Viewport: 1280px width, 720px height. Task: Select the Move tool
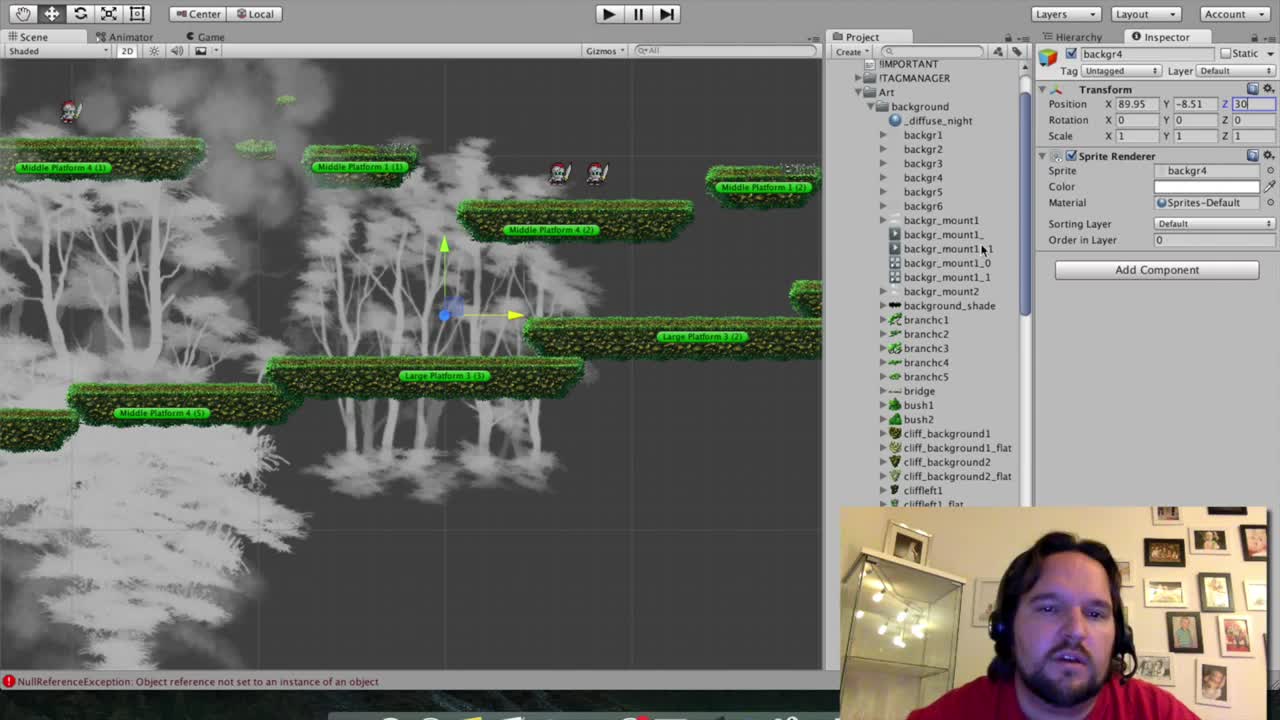point(52,13)
